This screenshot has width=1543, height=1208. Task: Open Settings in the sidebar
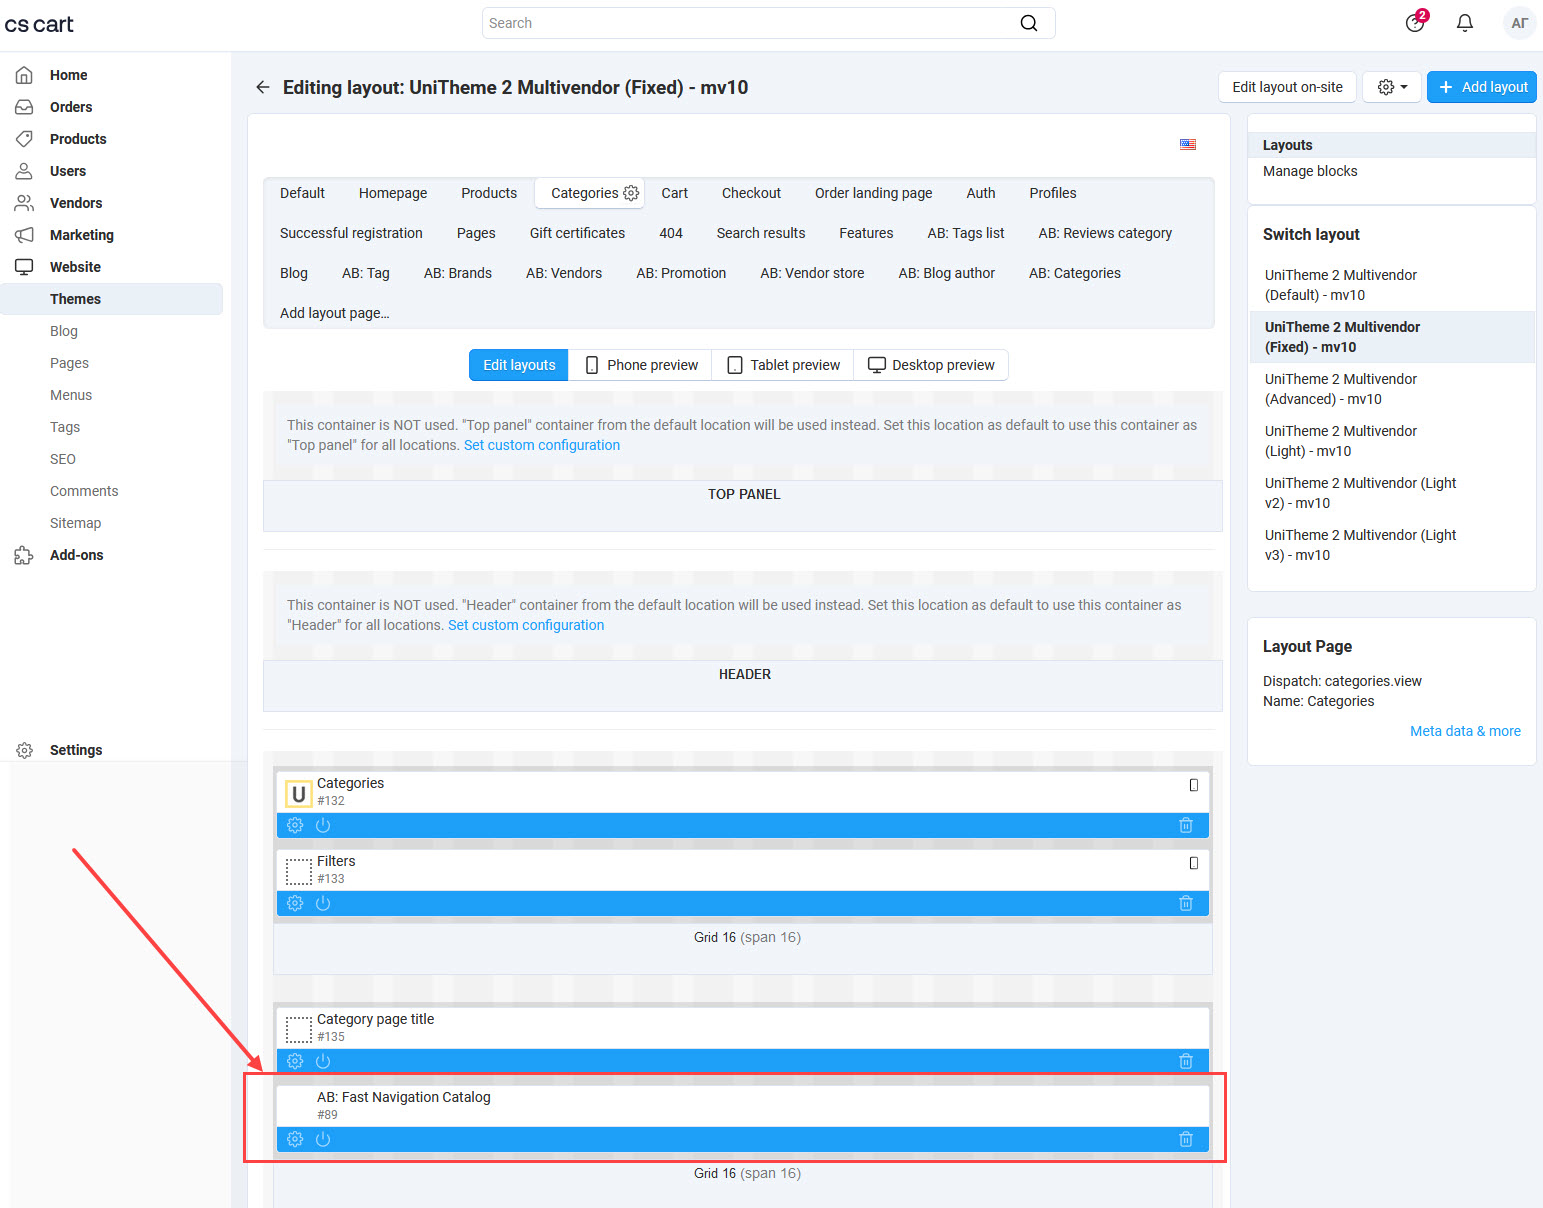tap(75, 750)
